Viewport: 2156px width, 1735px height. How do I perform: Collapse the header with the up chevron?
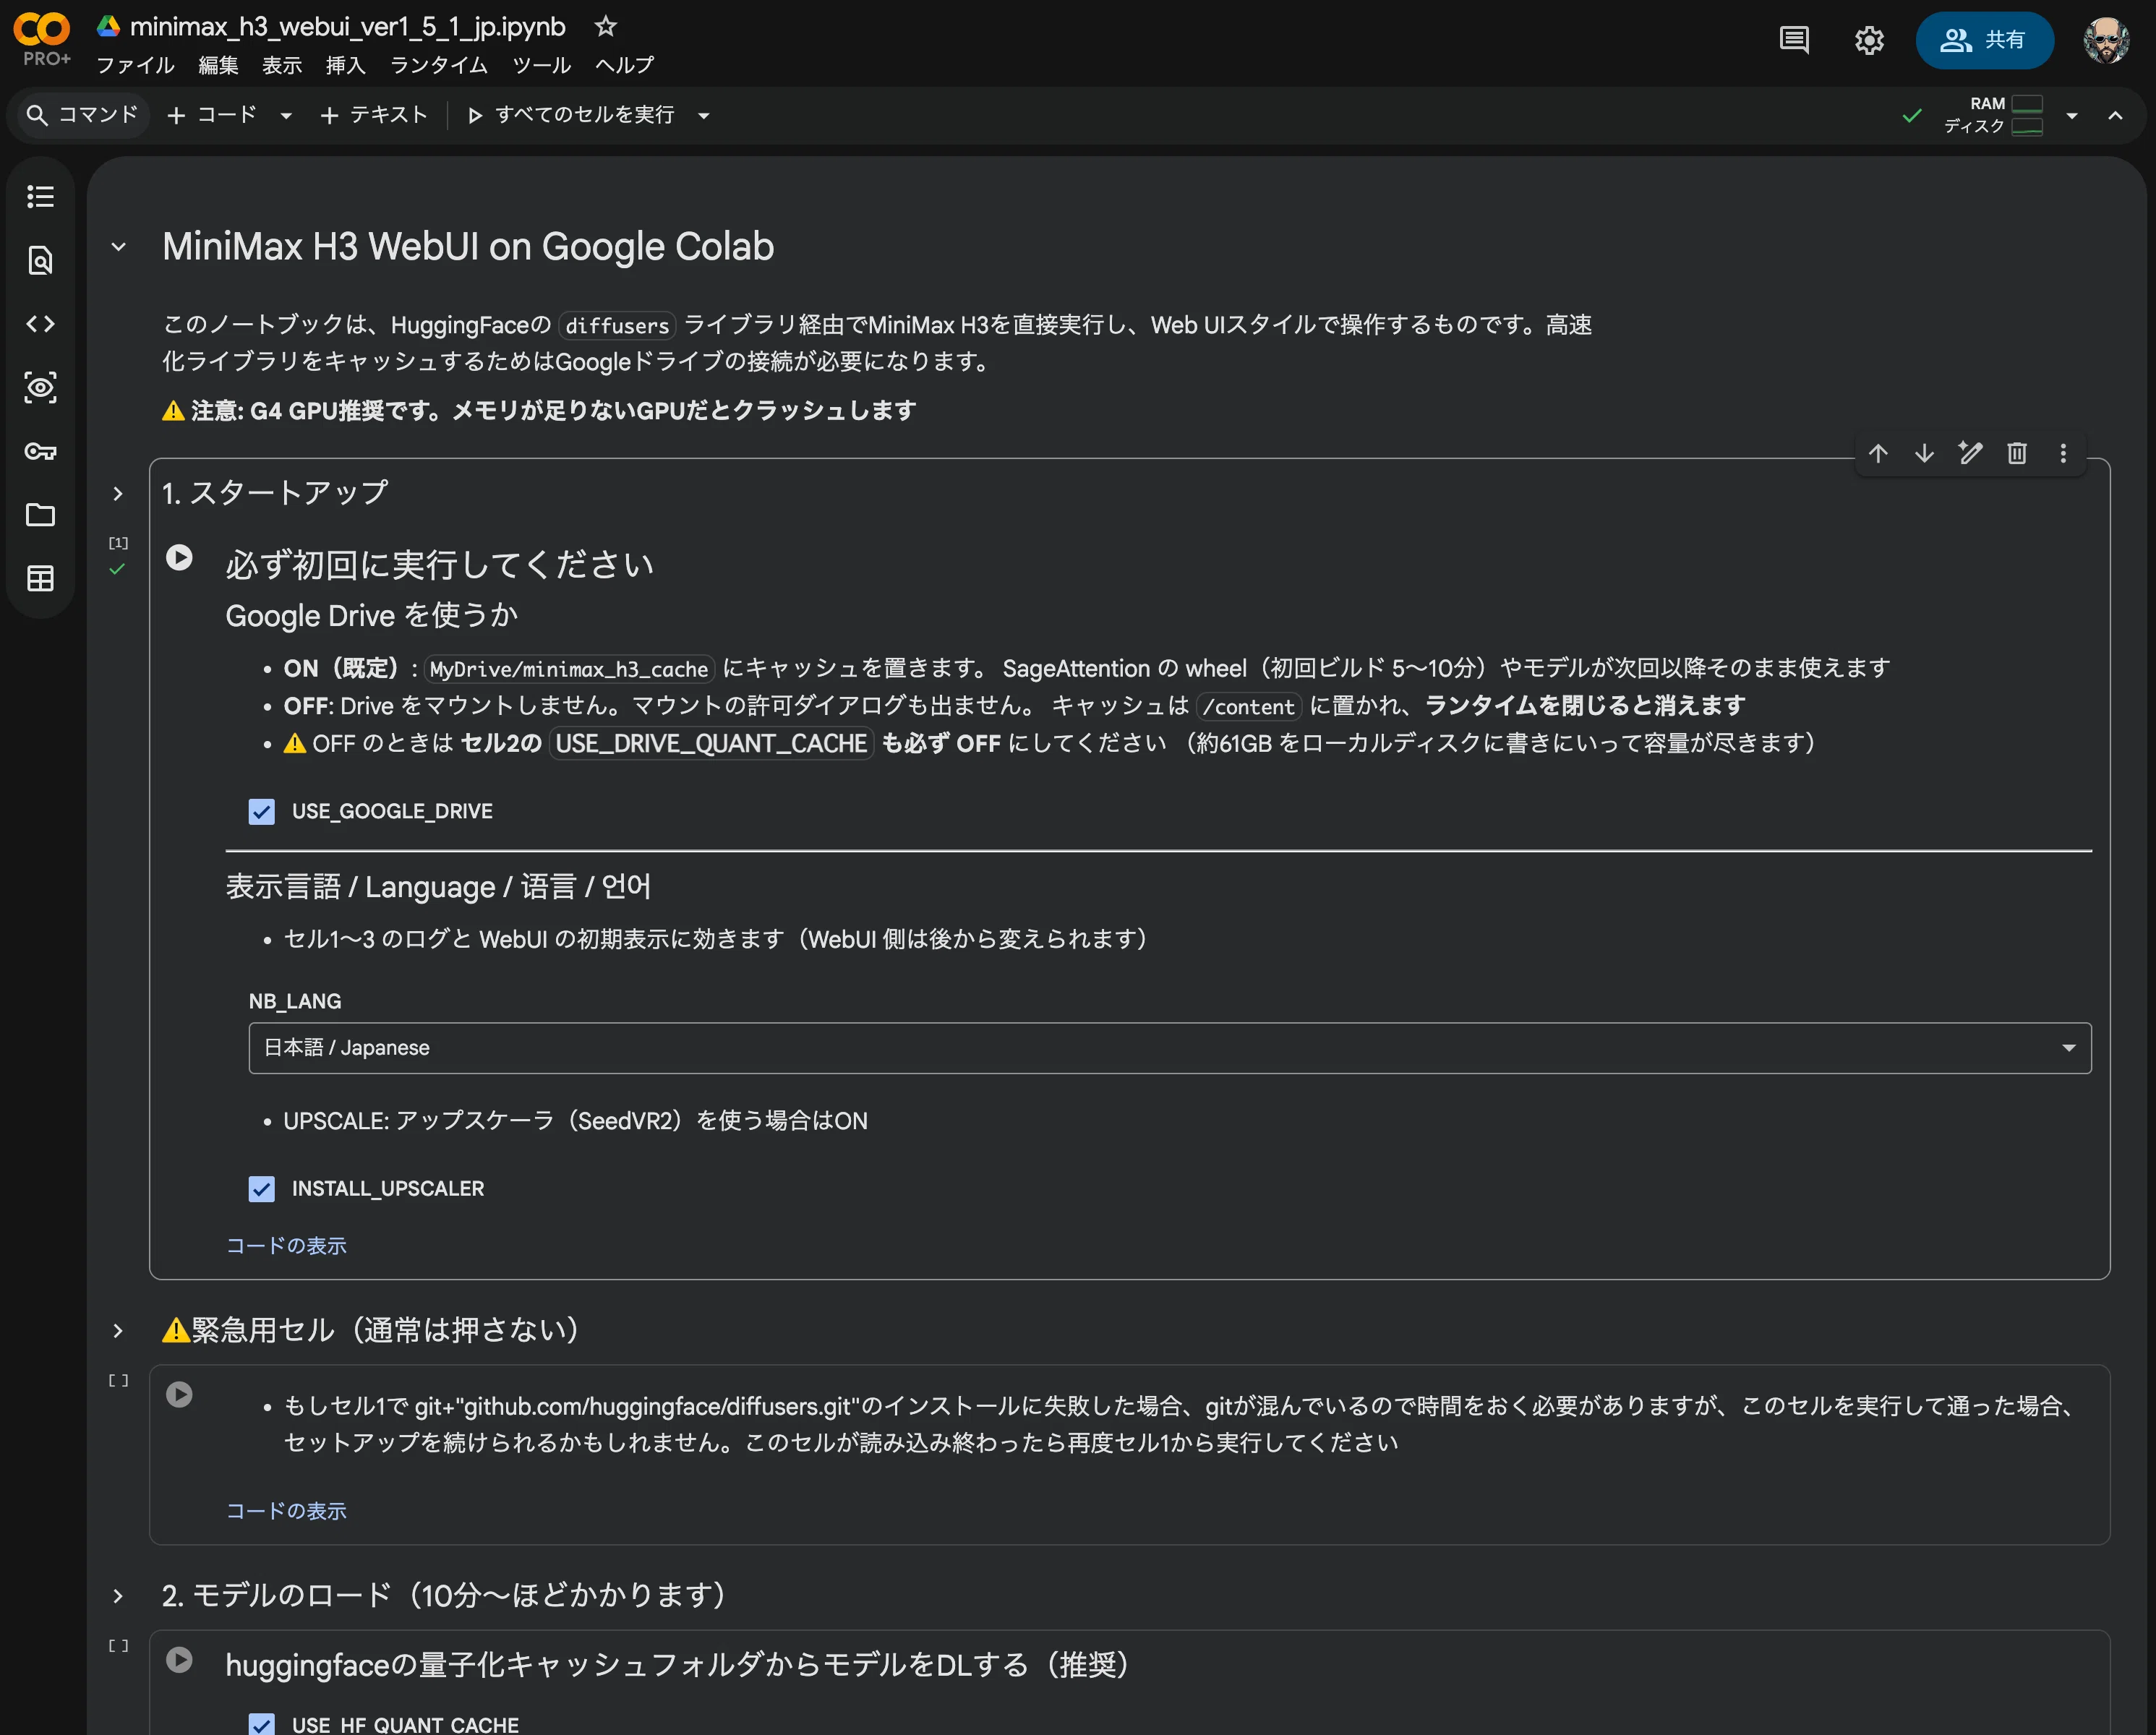[x=2115, y=116]
